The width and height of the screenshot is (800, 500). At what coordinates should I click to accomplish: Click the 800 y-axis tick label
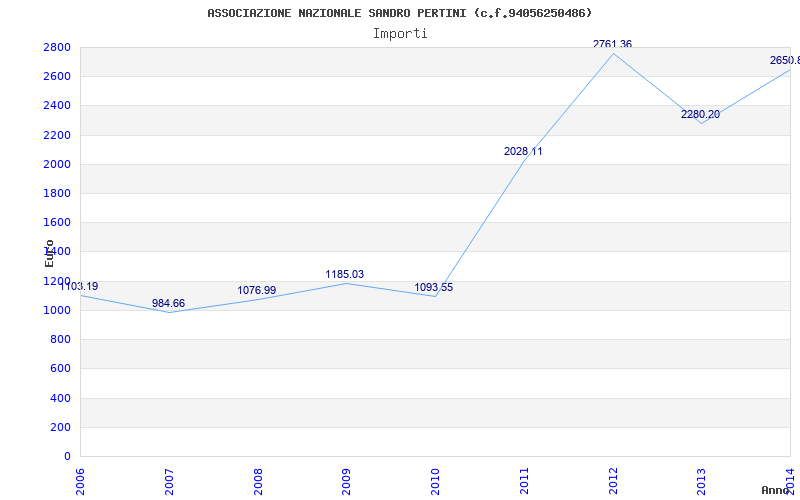click(60, 339)
